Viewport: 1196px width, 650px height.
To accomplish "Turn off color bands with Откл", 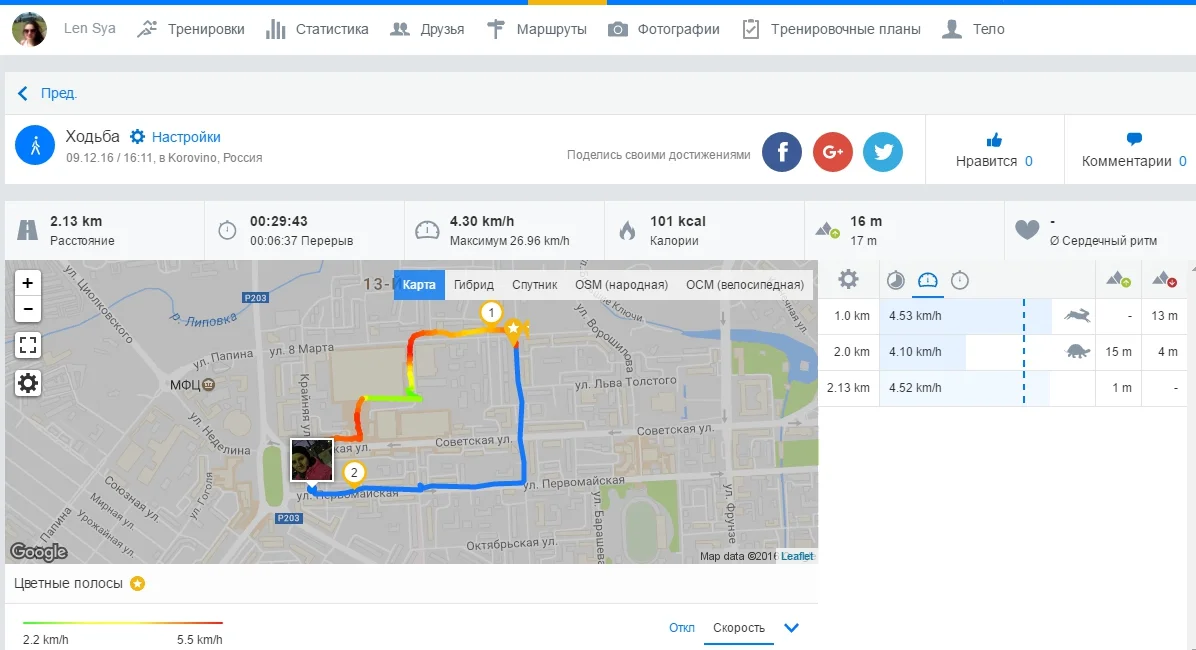I will [x=682, y=628].
